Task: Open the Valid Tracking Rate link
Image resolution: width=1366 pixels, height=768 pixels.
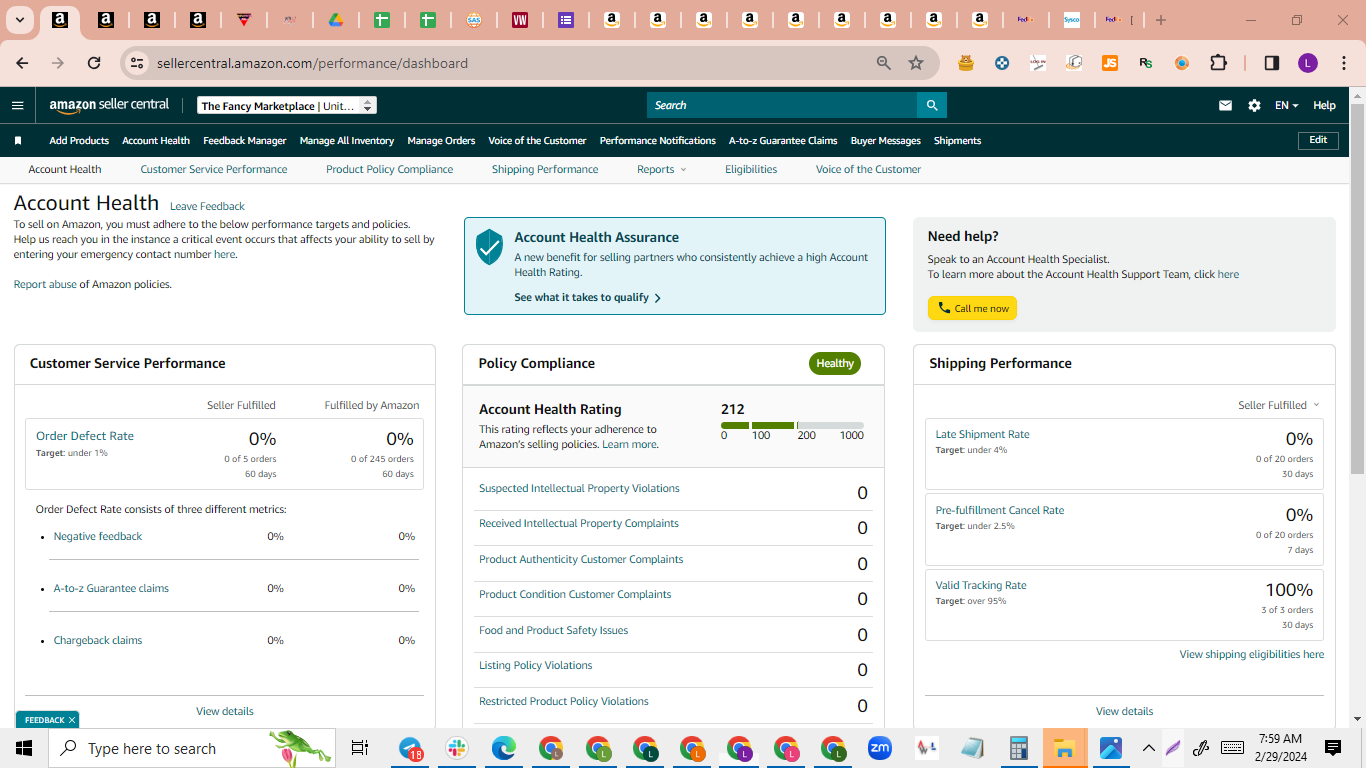Action: tap(981, 586)
